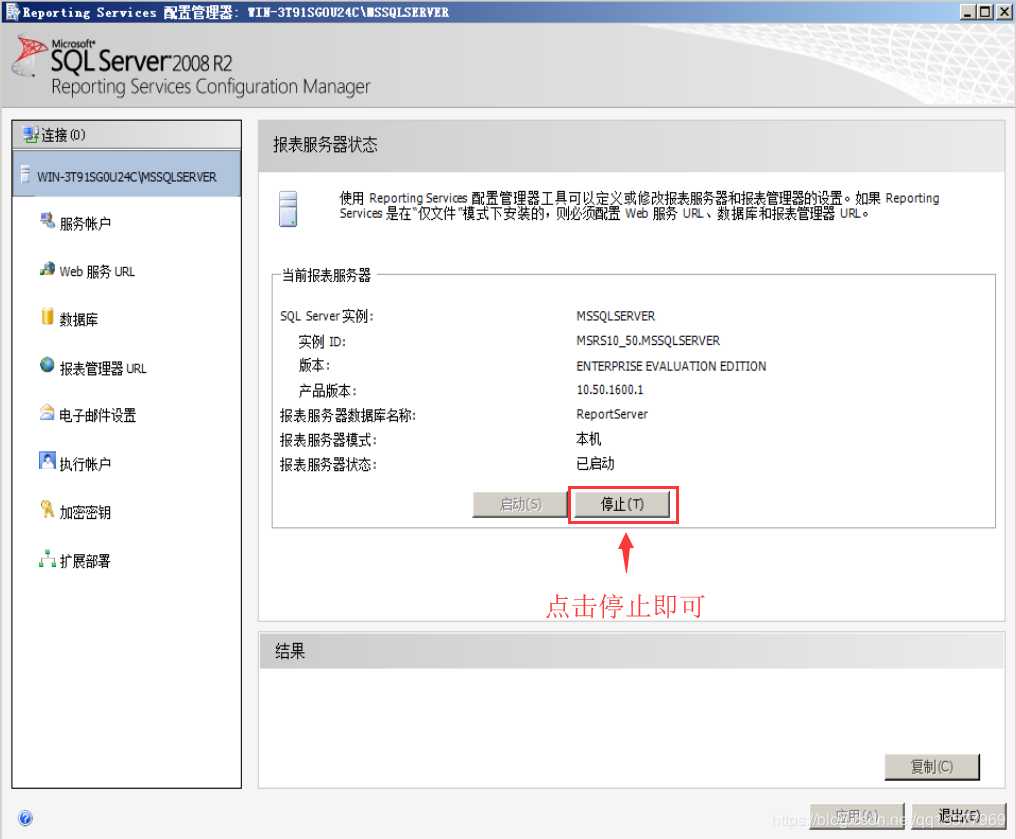Screen dimensions: 1016x839
Task: Minimize the configuration manager window
Action: click(968, 12)
